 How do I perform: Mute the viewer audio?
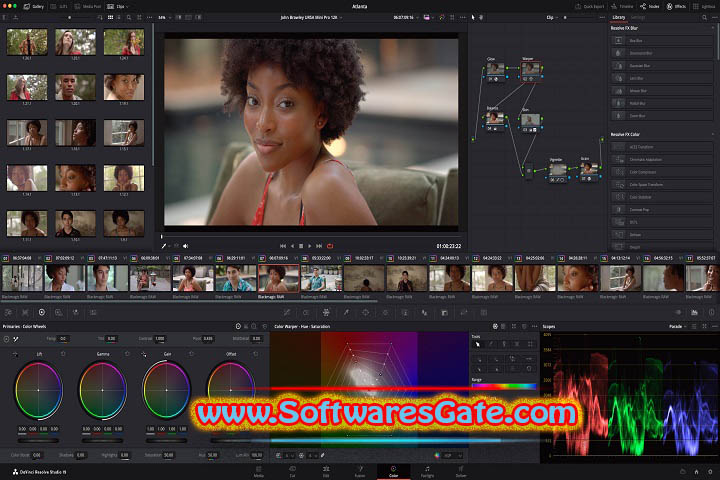coord(186,246)
